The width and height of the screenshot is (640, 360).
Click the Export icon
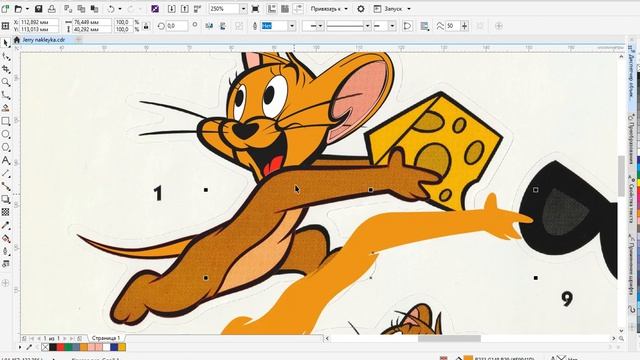tap(185, 9)
